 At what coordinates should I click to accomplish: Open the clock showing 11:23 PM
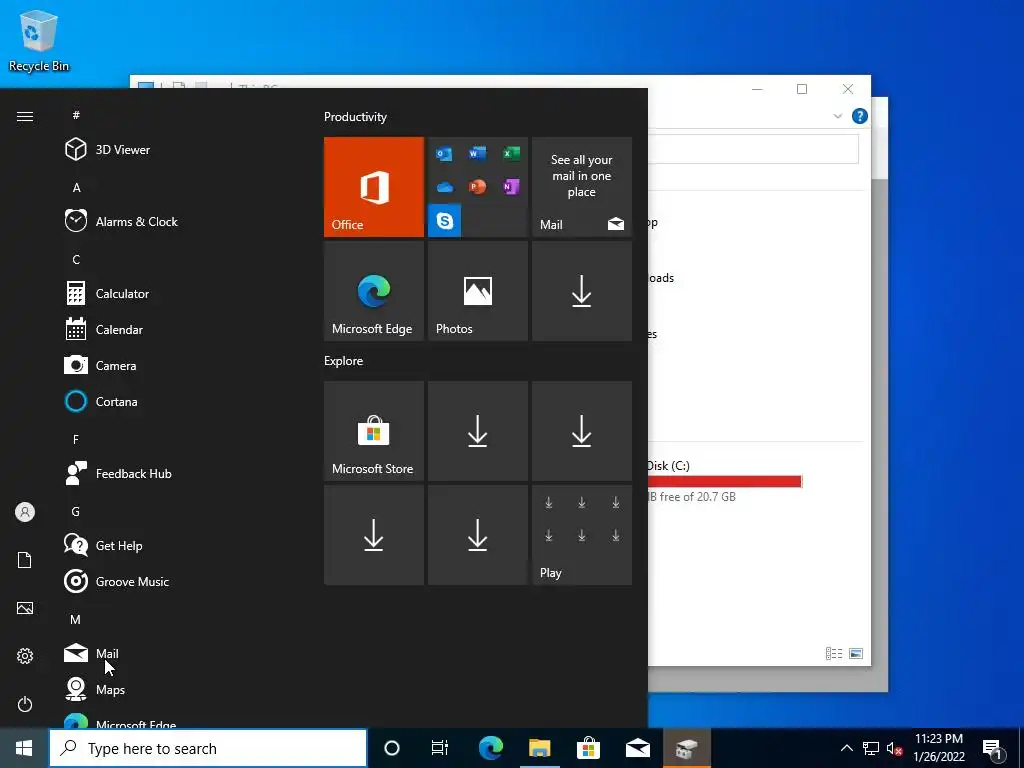938,748
